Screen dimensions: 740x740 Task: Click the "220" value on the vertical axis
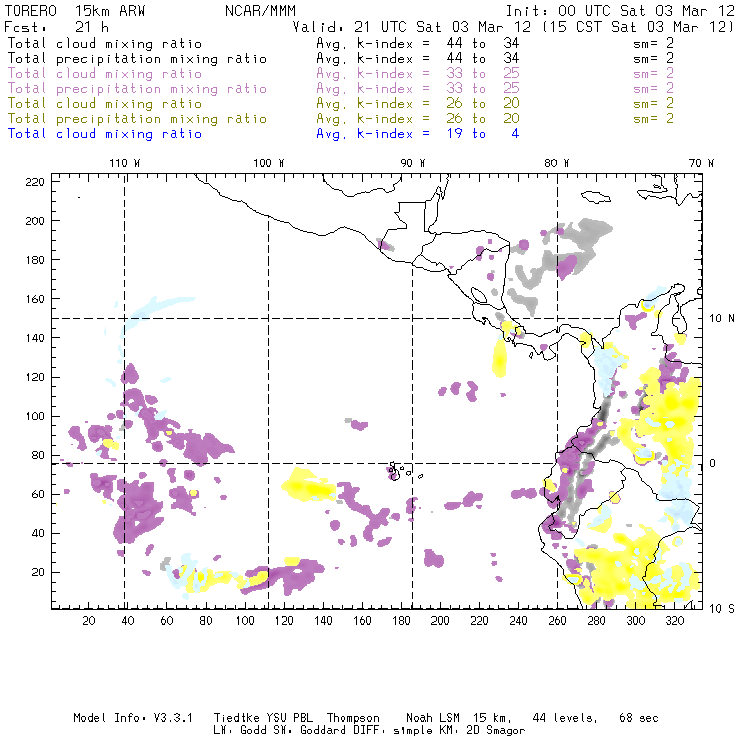35,182
